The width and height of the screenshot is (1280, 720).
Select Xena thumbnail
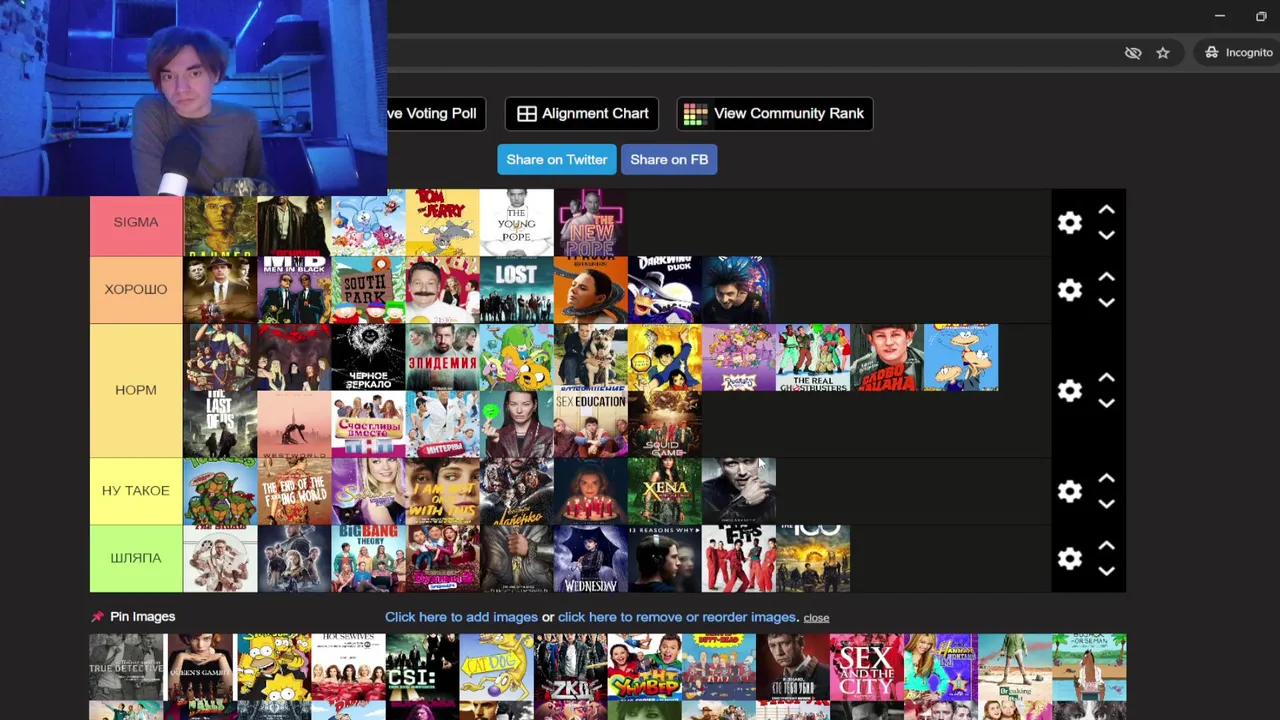coord(664,491)
